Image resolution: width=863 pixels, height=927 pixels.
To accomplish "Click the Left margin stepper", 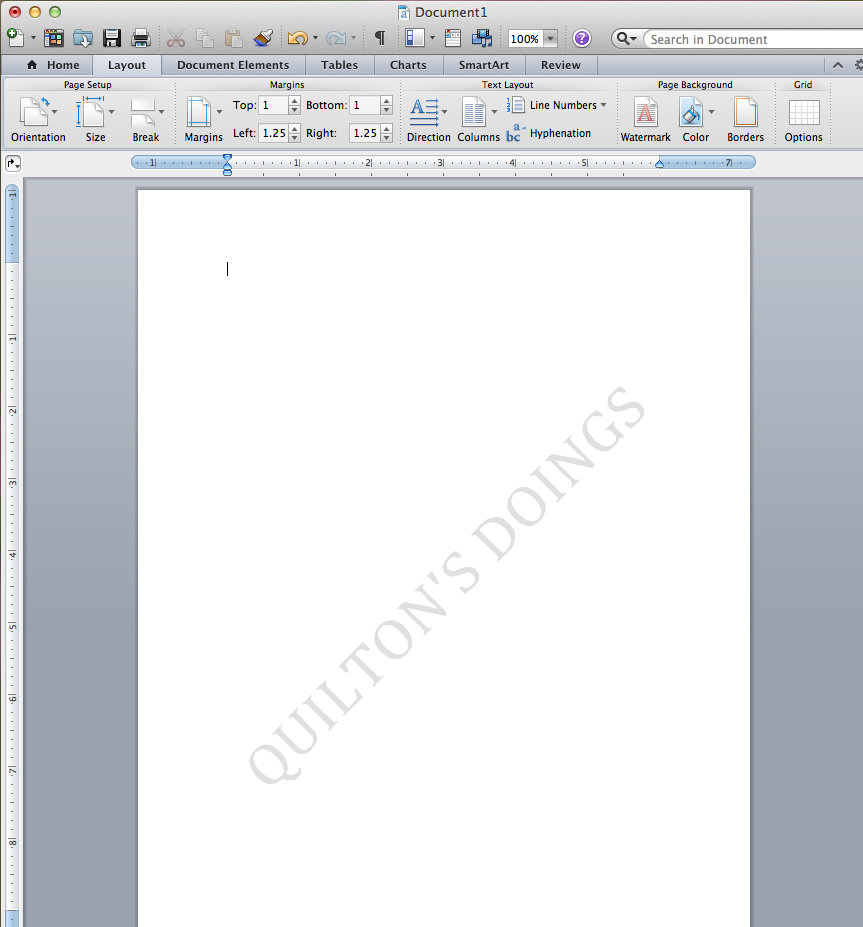I will pos(294,133).
